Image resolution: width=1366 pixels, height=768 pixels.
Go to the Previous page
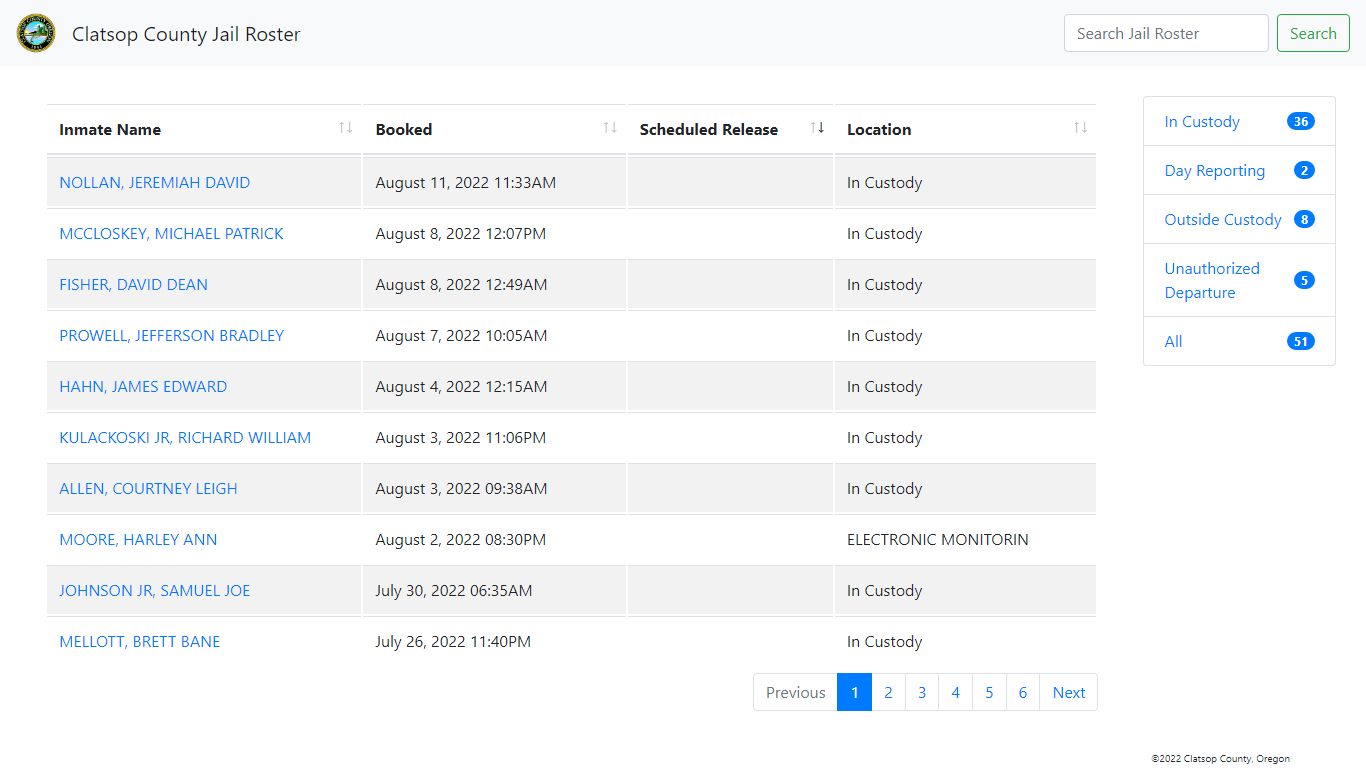[x=795, y=692]
